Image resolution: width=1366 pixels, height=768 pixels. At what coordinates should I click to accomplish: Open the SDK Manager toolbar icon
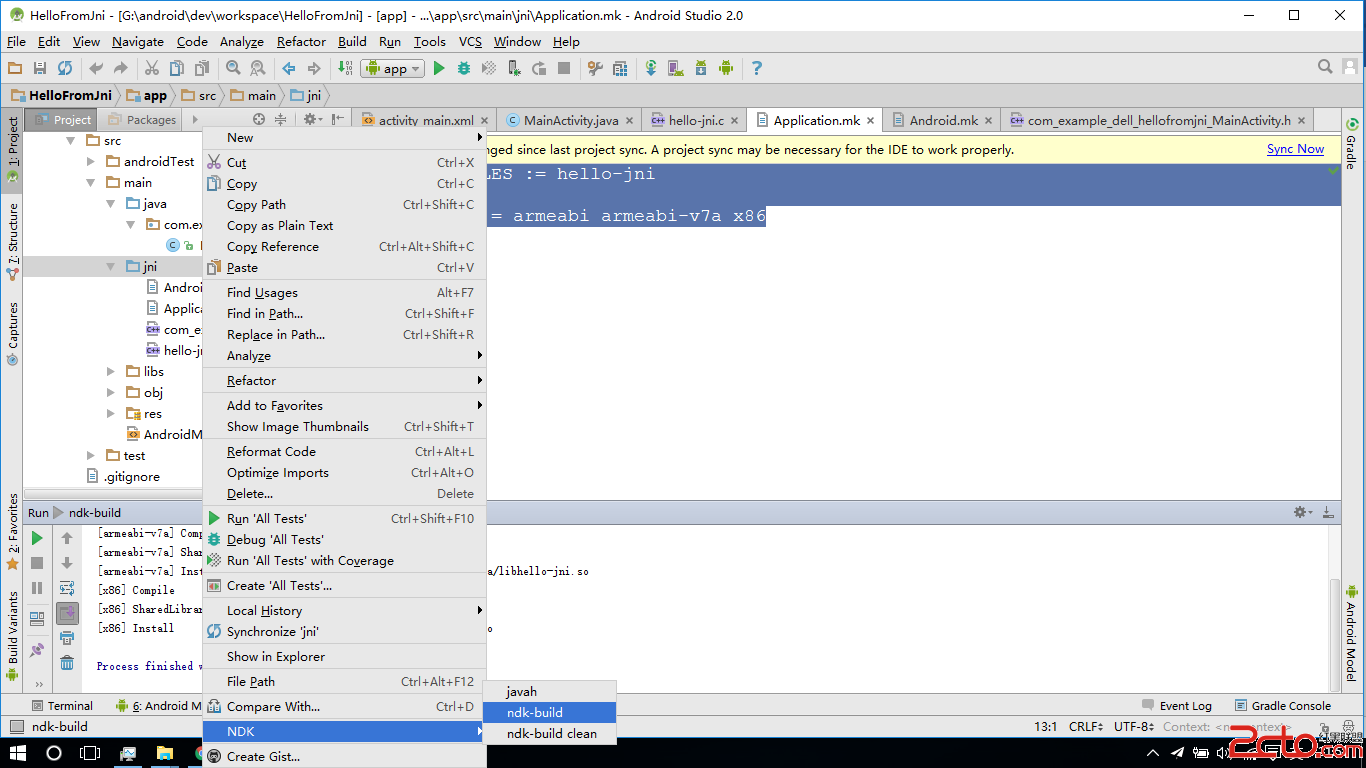tap(701, 68)
